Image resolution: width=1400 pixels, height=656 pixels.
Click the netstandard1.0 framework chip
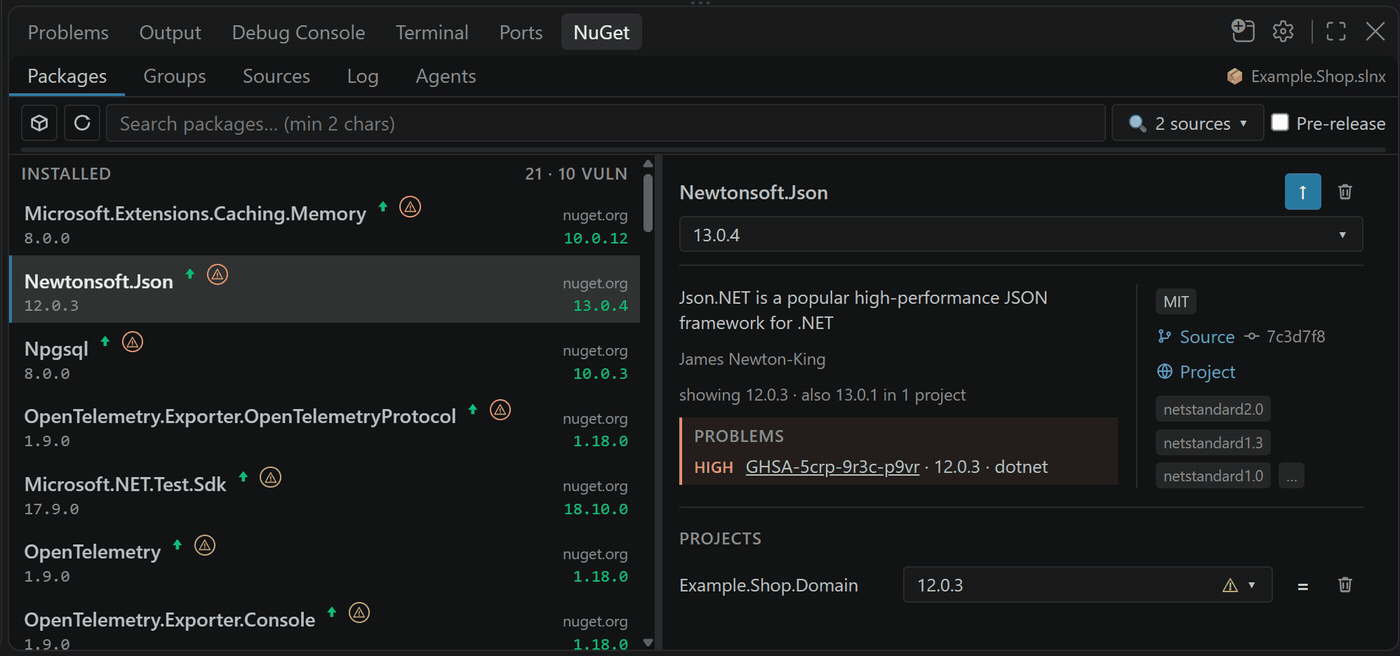coord(1213,476)
